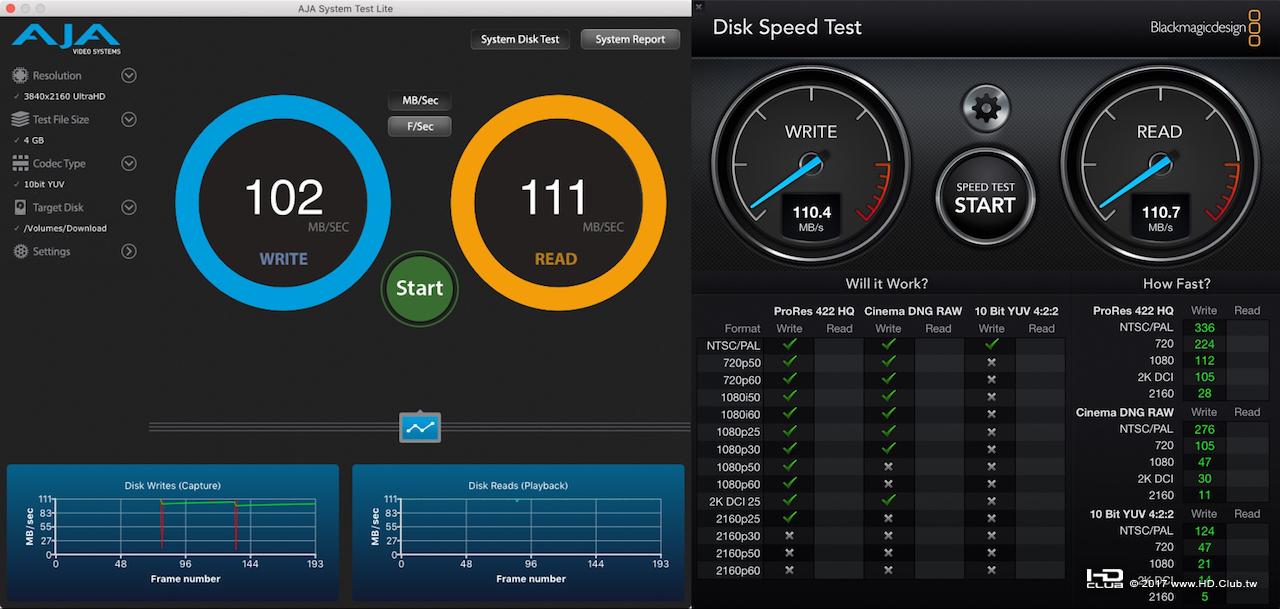Click the Target Disk drive icon
This screenshot has width=1280, height=609.
tap(20, 208)
